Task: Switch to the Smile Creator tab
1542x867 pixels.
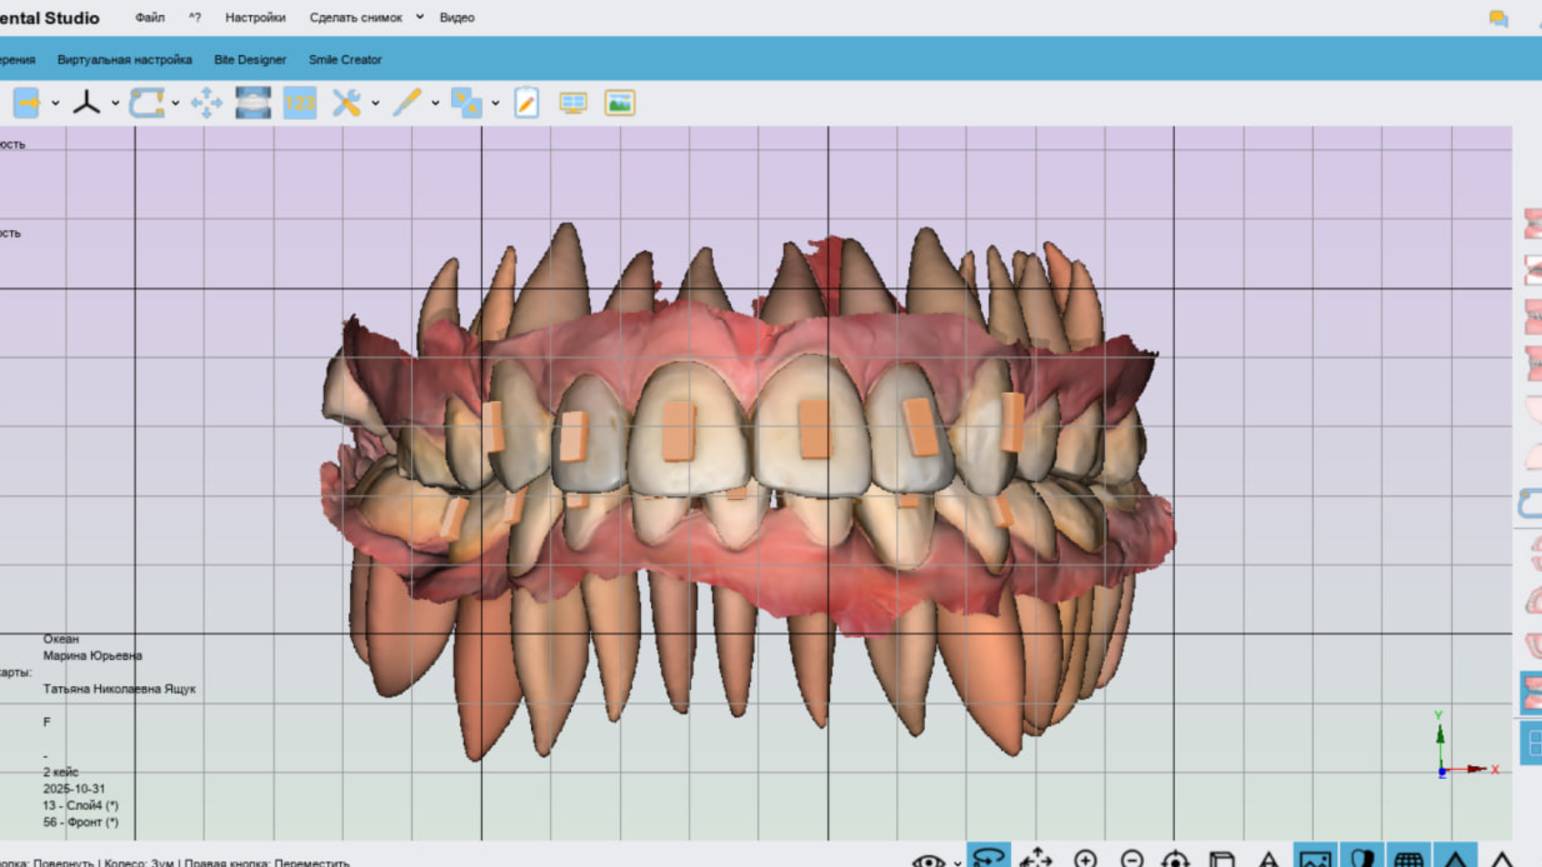Action: (x=345, y=59)
